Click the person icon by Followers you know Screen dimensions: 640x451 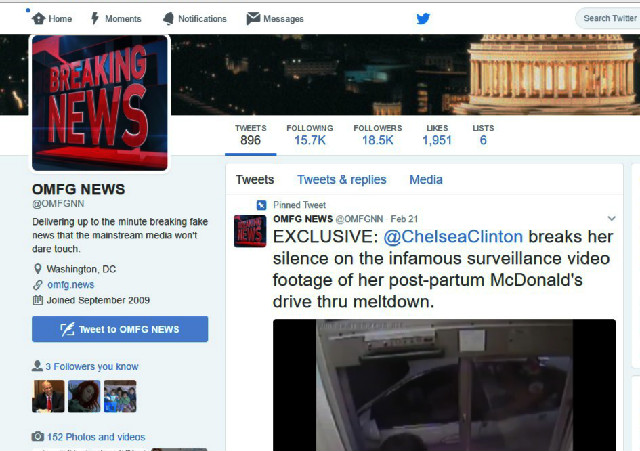37,366
